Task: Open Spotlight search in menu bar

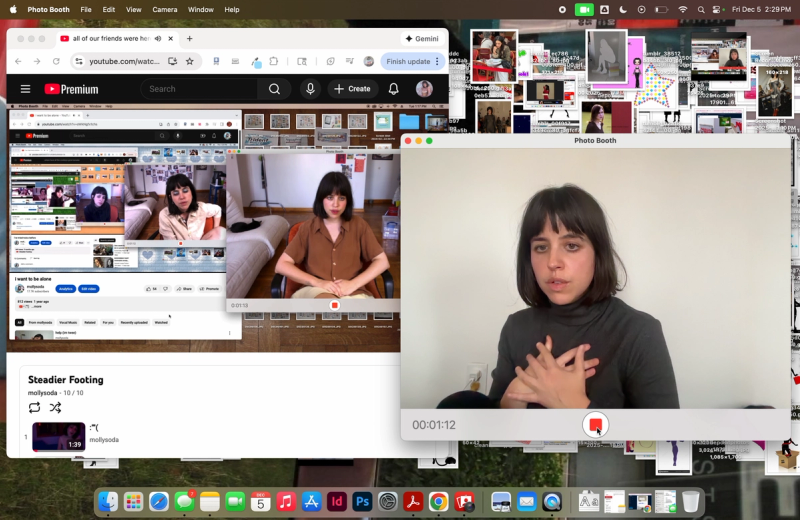Action: point(701,9)
